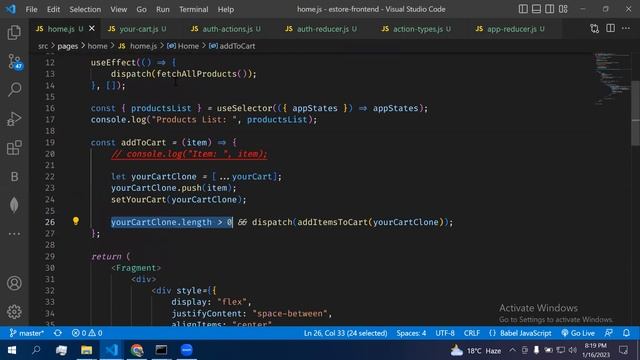
Task: Change Spaces: 4 indentation setting
Action: coord(411,333)
